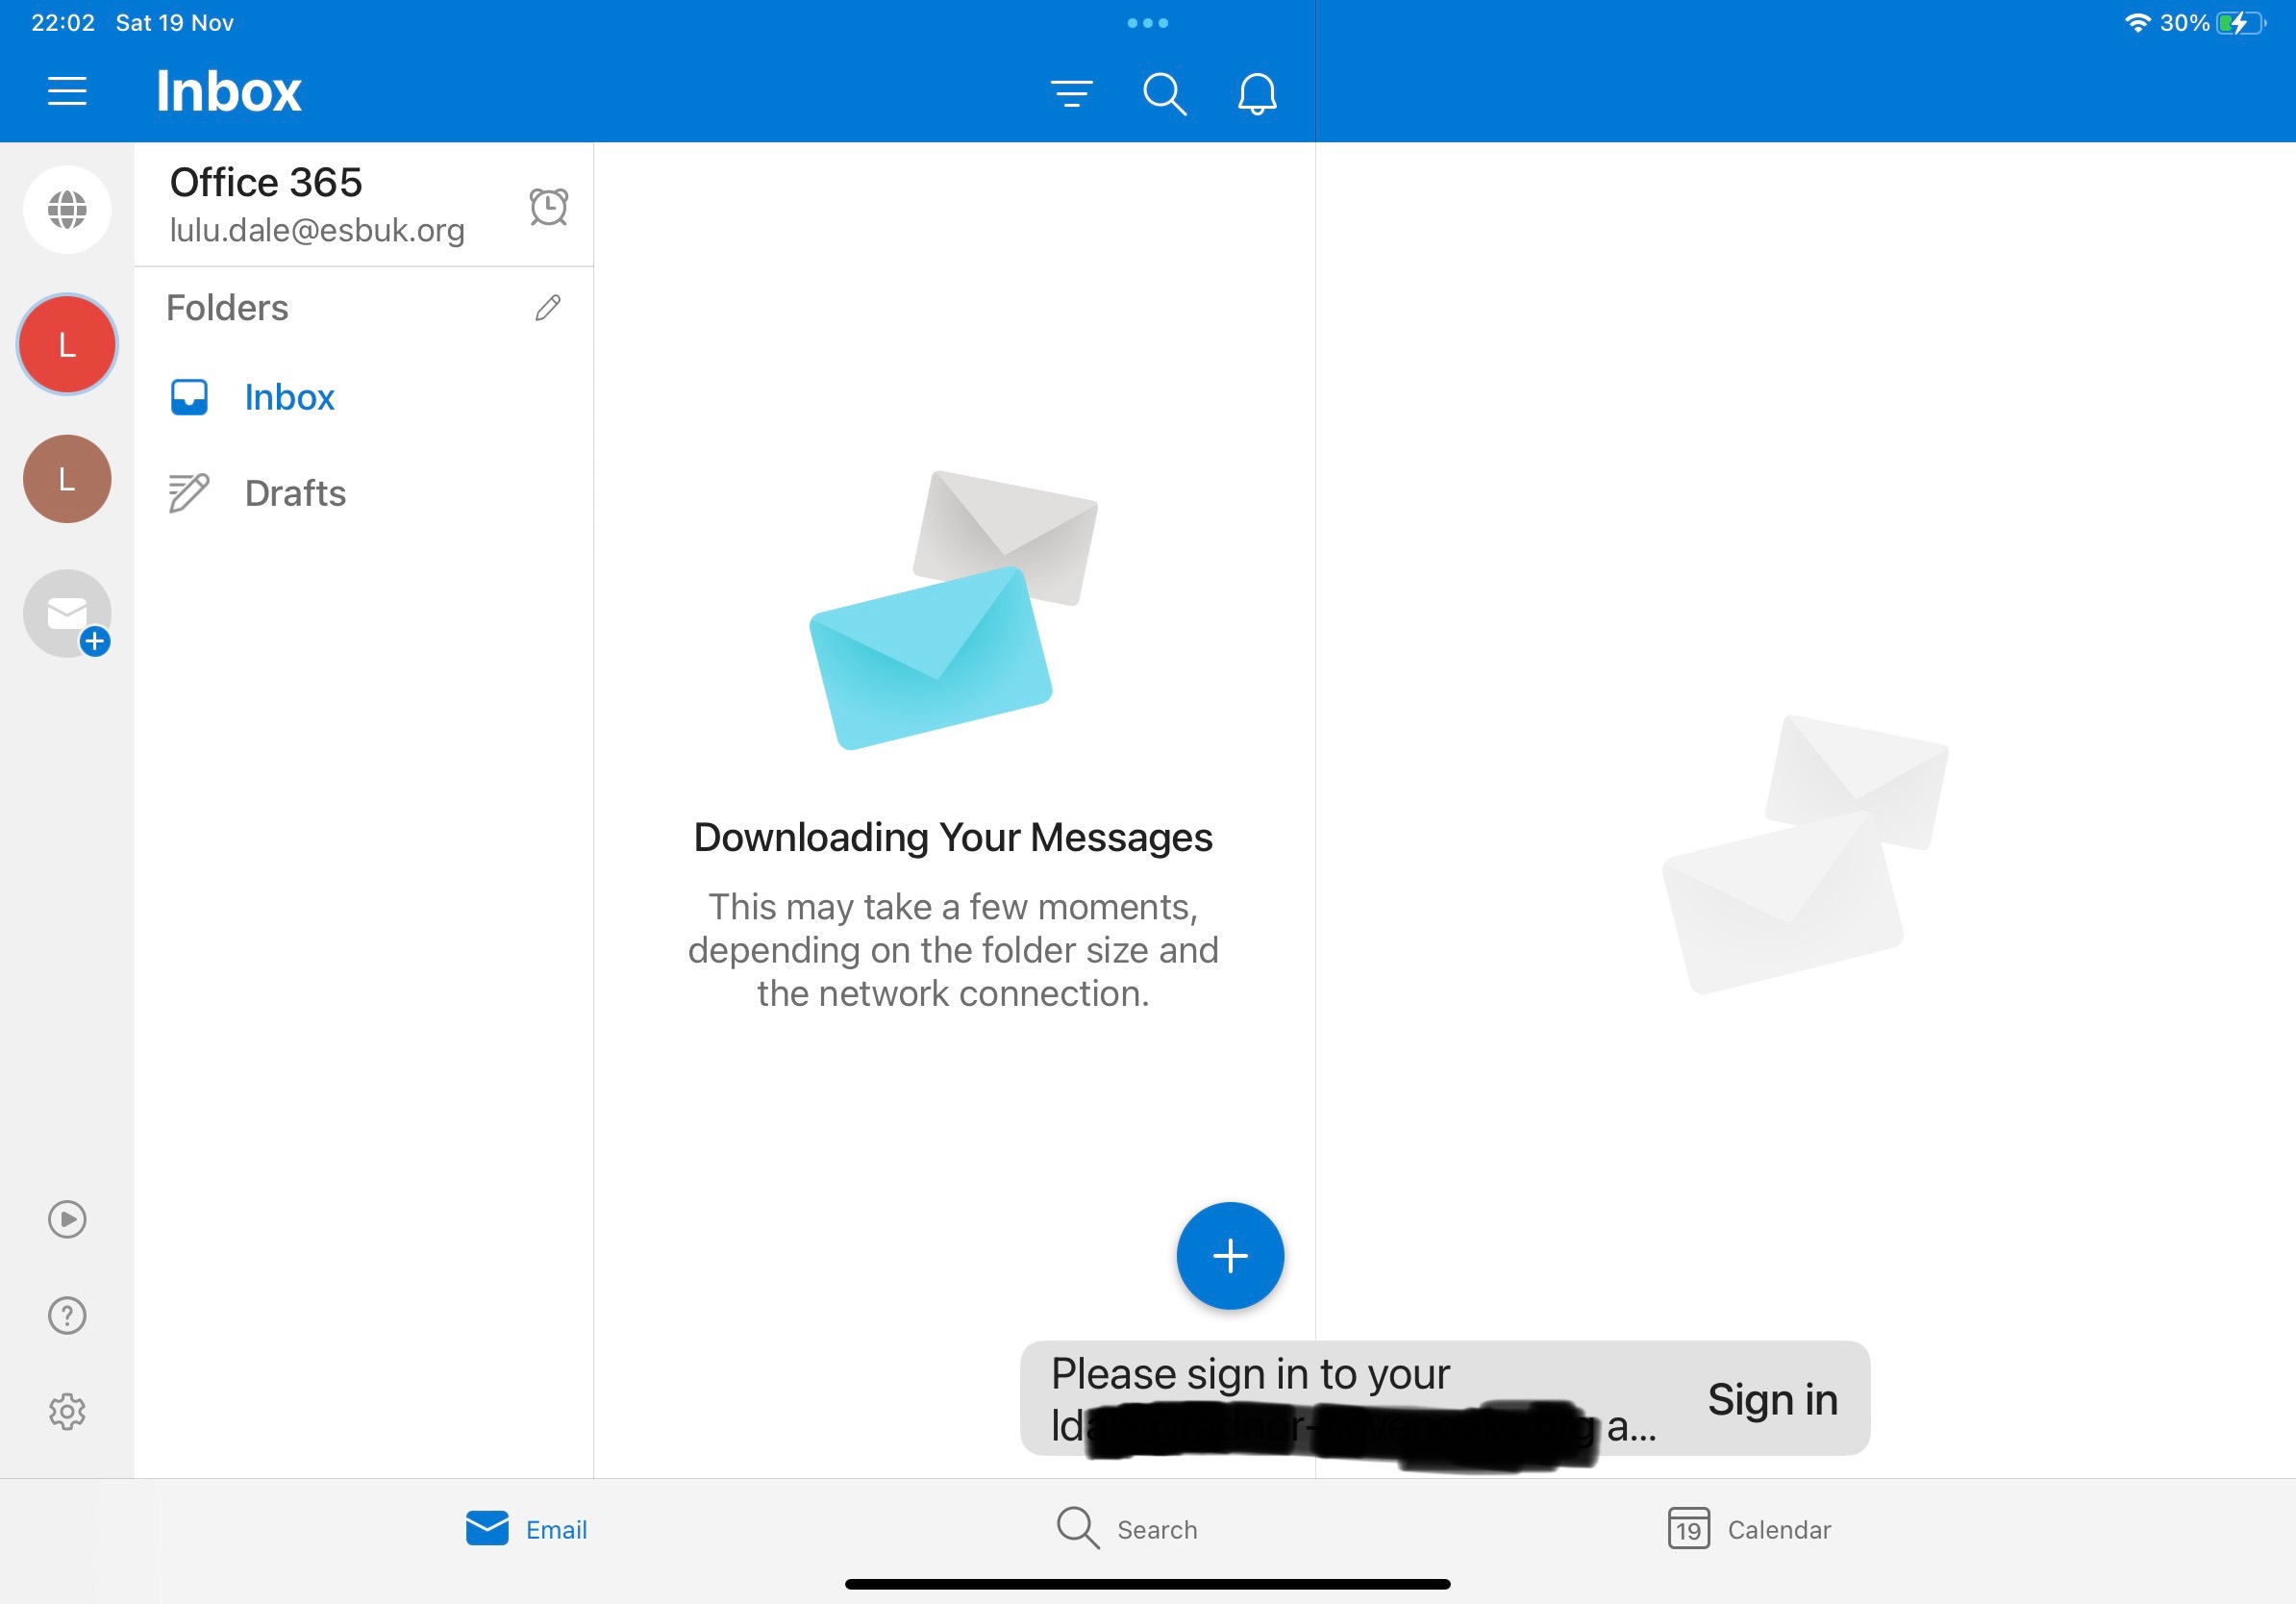
Task: Switch to the Search tab
Action: pos(1127,1529)
